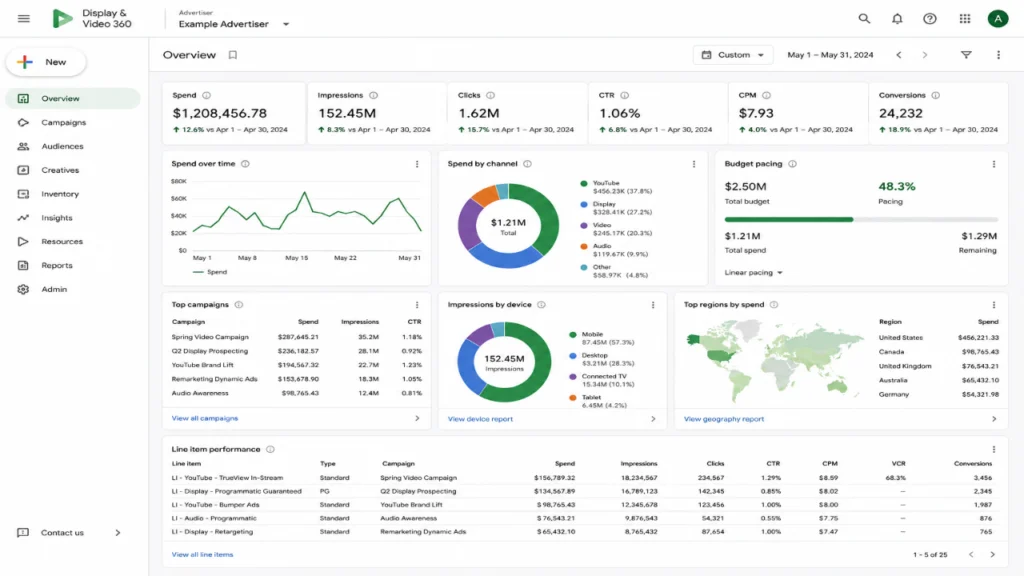The image size is (1024, 576).
Task: Open View all line items link
Action: [x=202, y=554]
